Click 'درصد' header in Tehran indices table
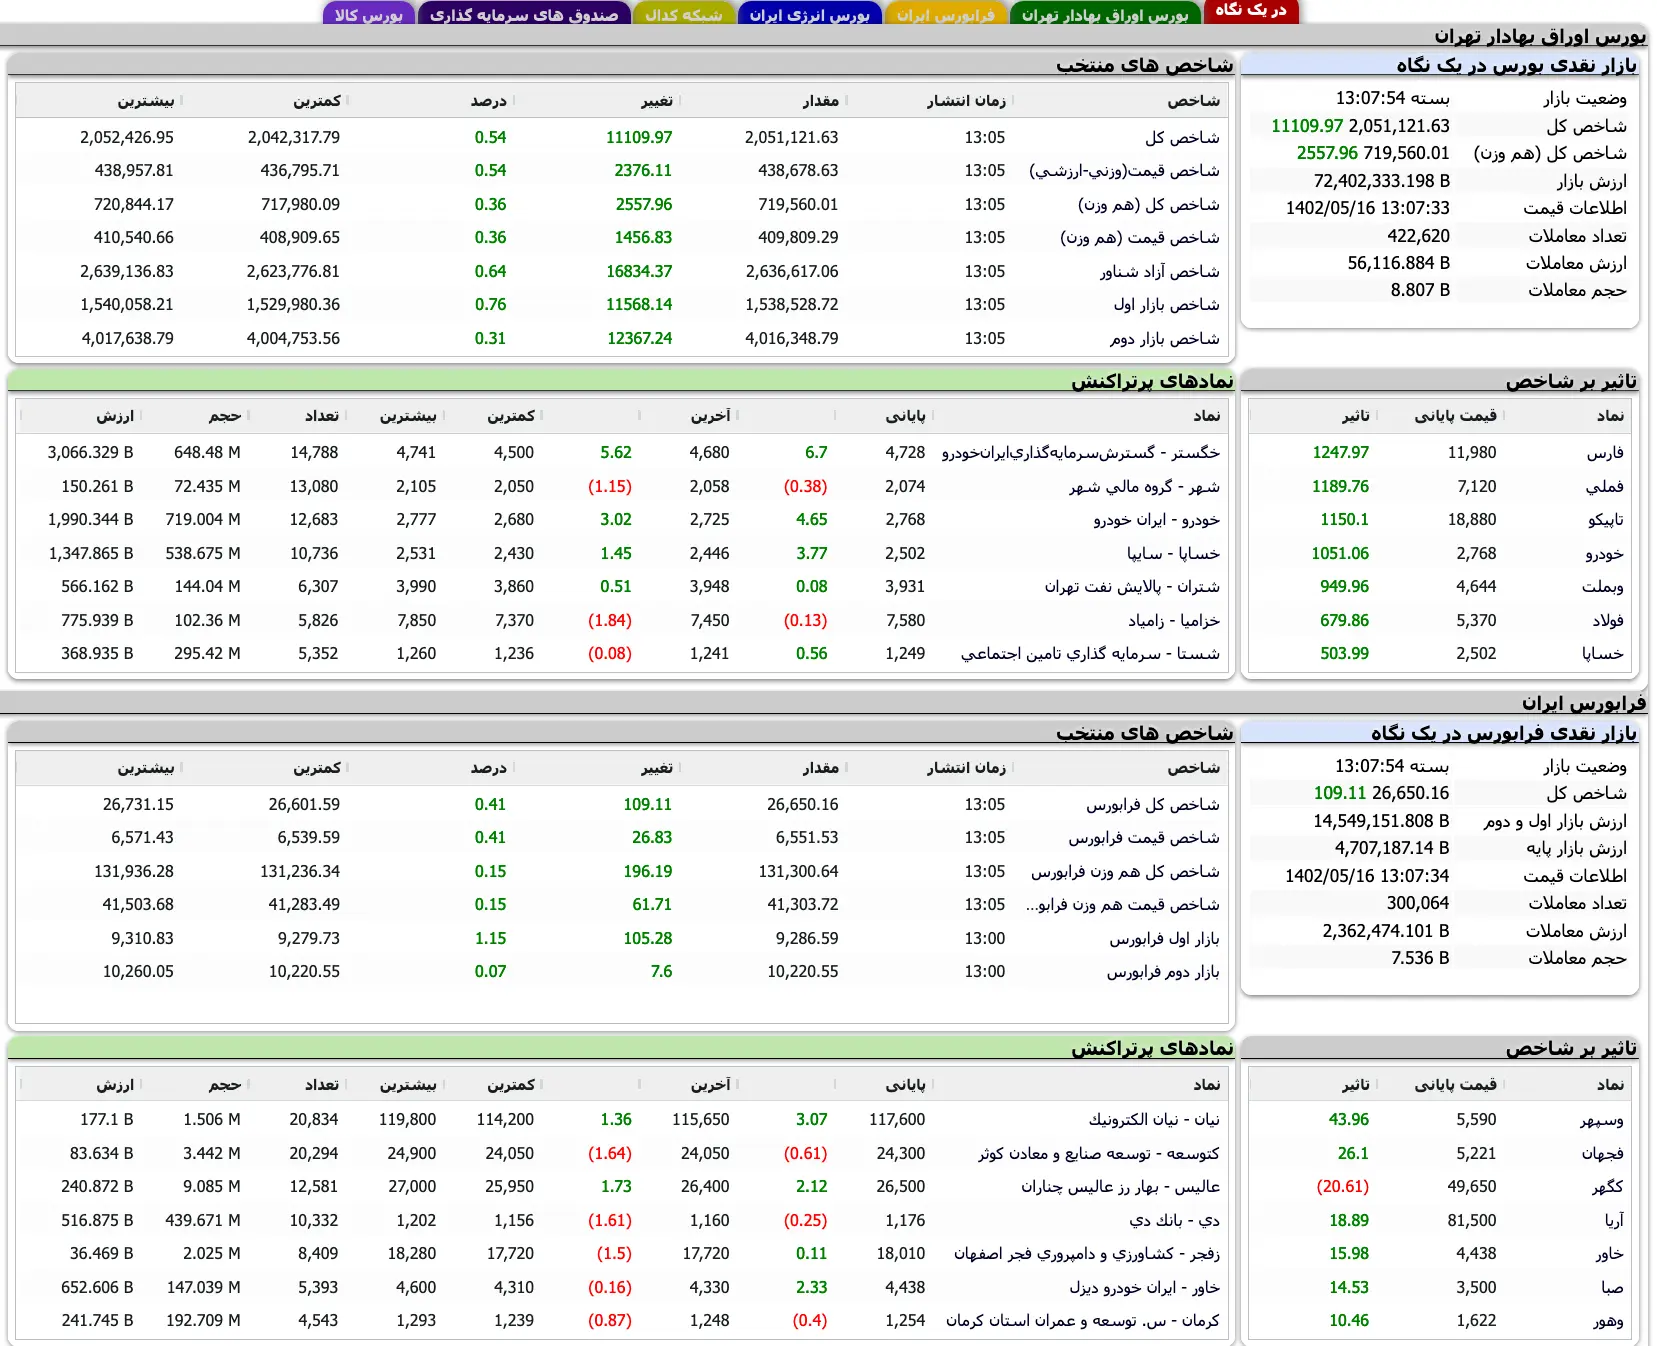The width and height of the screenshot is (1657, 1346). pos(489,101)
